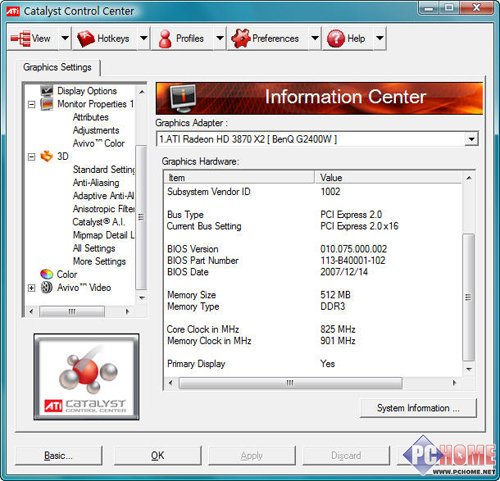Select All Settings tree item
500x481 pixels.
click(94, 248)
